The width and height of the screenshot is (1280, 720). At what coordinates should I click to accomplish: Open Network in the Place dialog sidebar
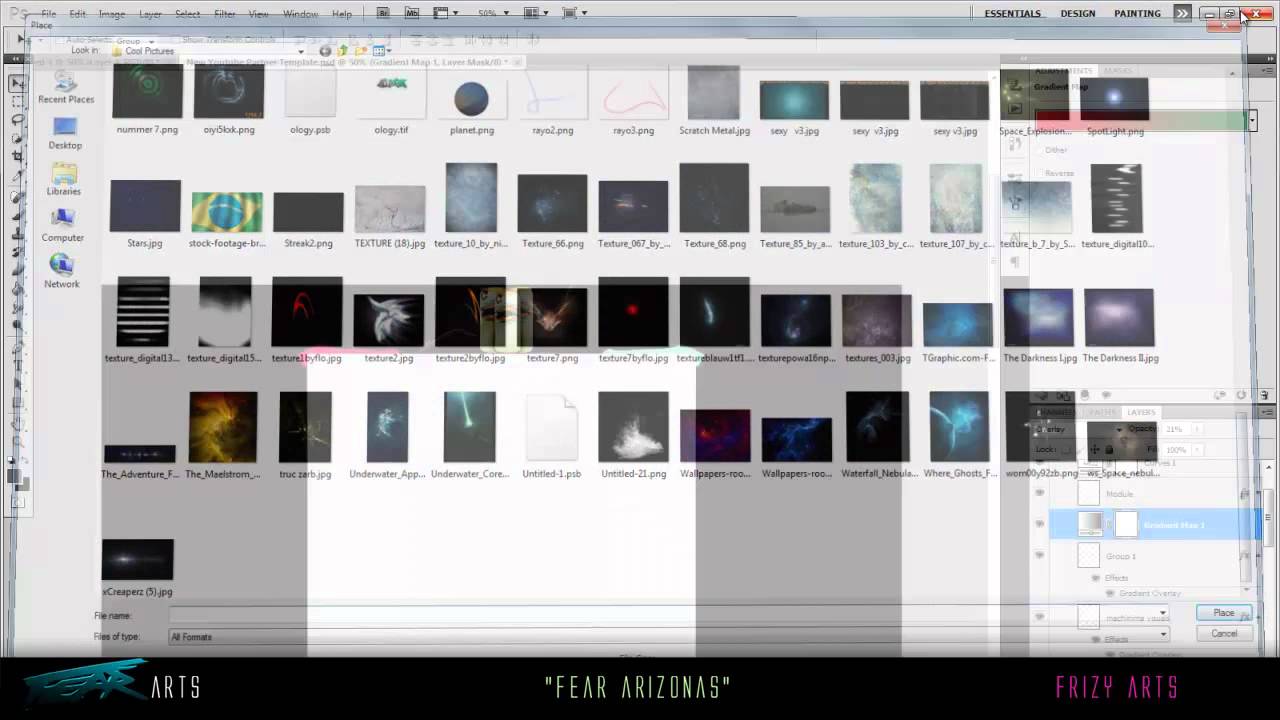(62, 272)
